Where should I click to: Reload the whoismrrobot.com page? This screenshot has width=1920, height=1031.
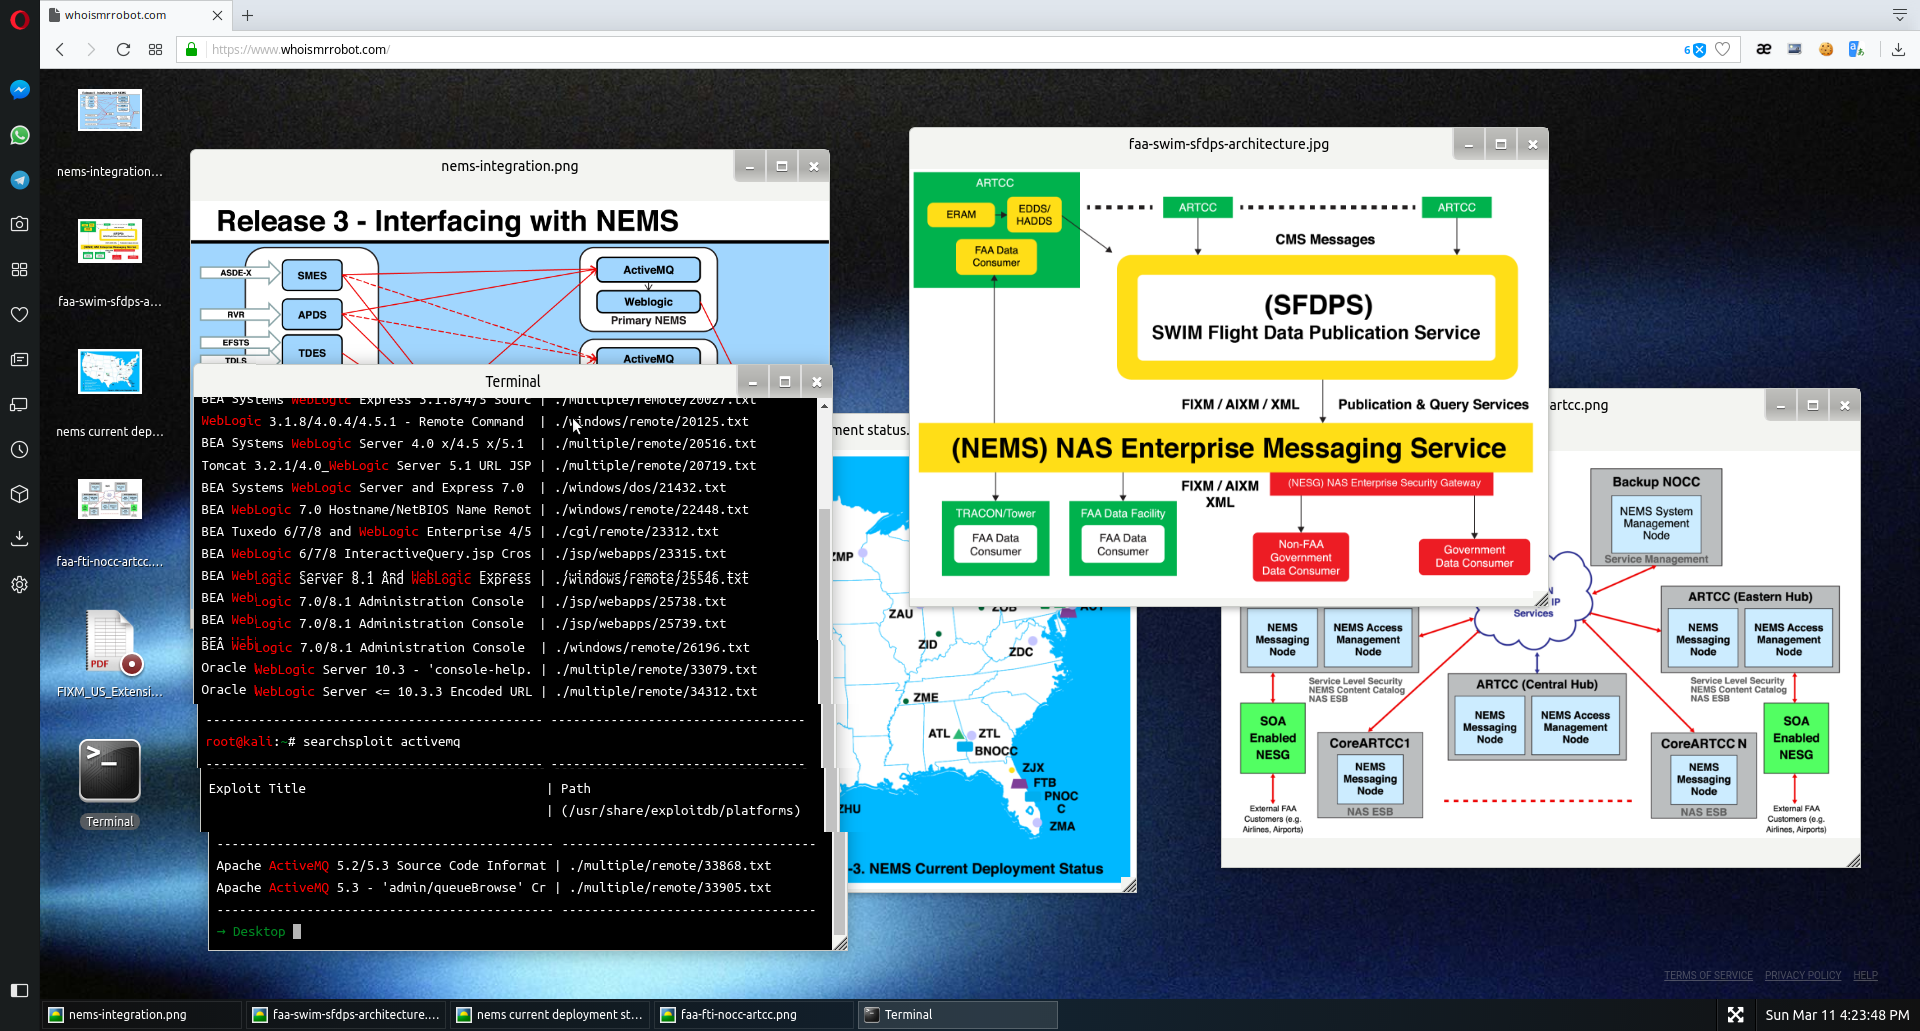click(x=123, y=49)
